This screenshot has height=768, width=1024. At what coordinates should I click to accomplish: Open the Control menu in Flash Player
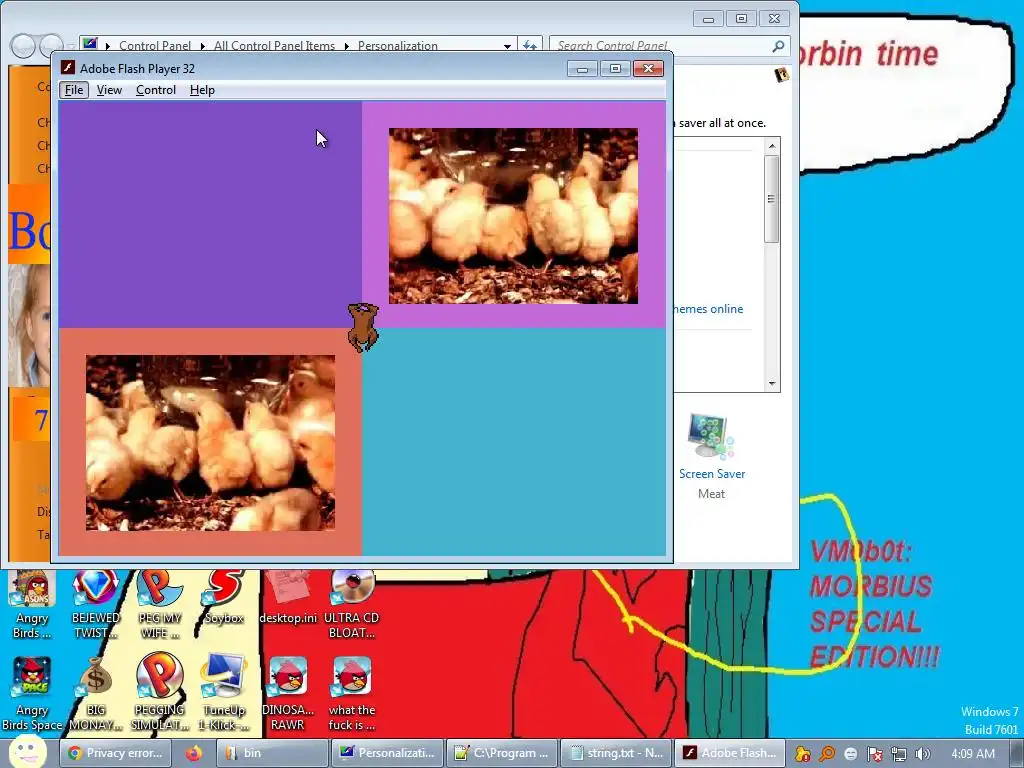155,90
